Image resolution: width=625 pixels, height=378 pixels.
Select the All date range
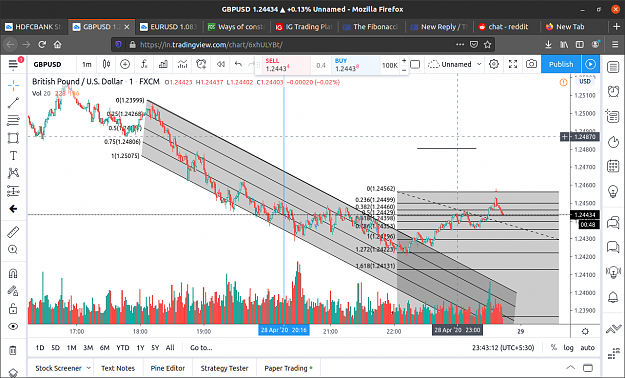click(170, 348)
